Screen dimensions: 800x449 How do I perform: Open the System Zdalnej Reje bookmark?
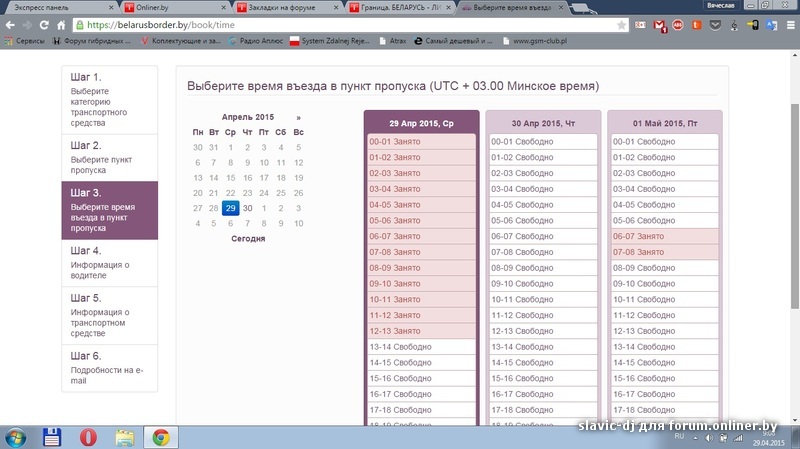pos(330,41)
